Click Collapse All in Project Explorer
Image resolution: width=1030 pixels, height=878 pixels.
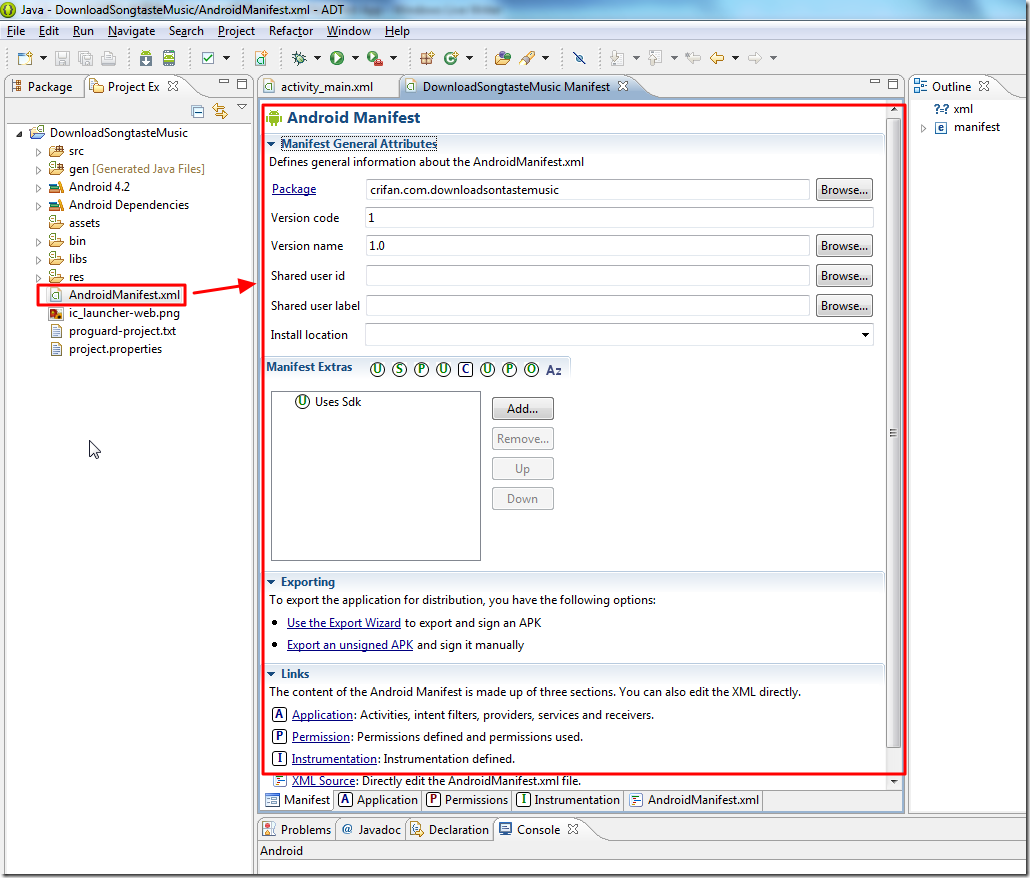197,111
